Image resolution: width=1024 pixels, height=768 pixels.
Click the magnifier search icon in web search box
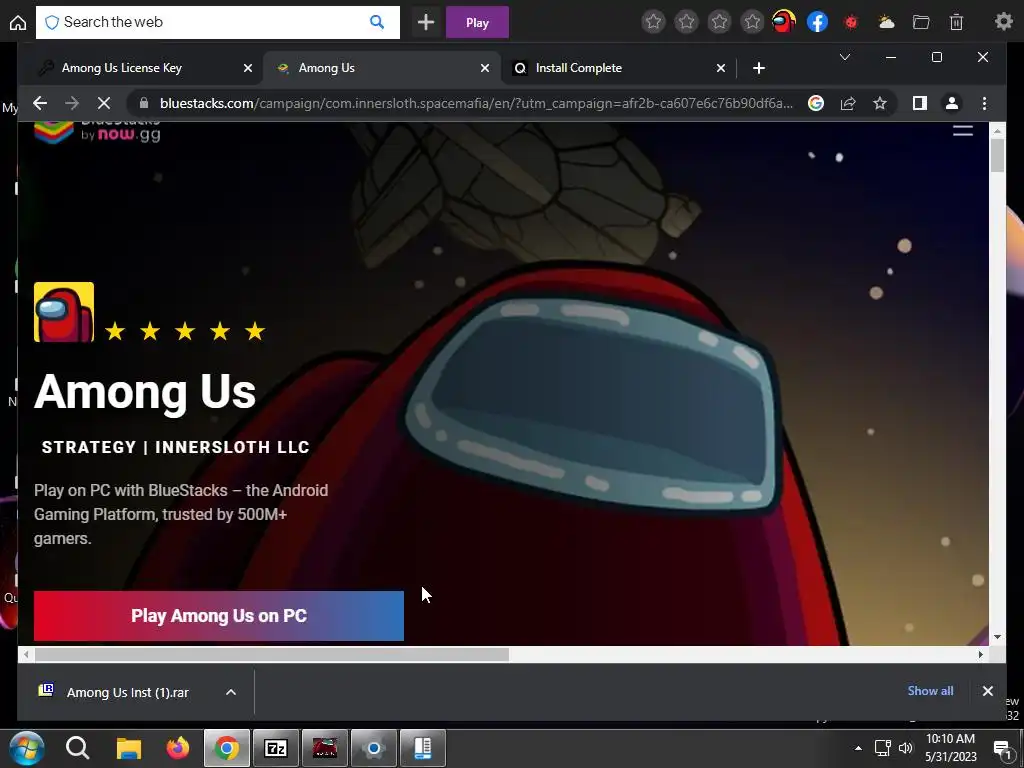[377, 22]
